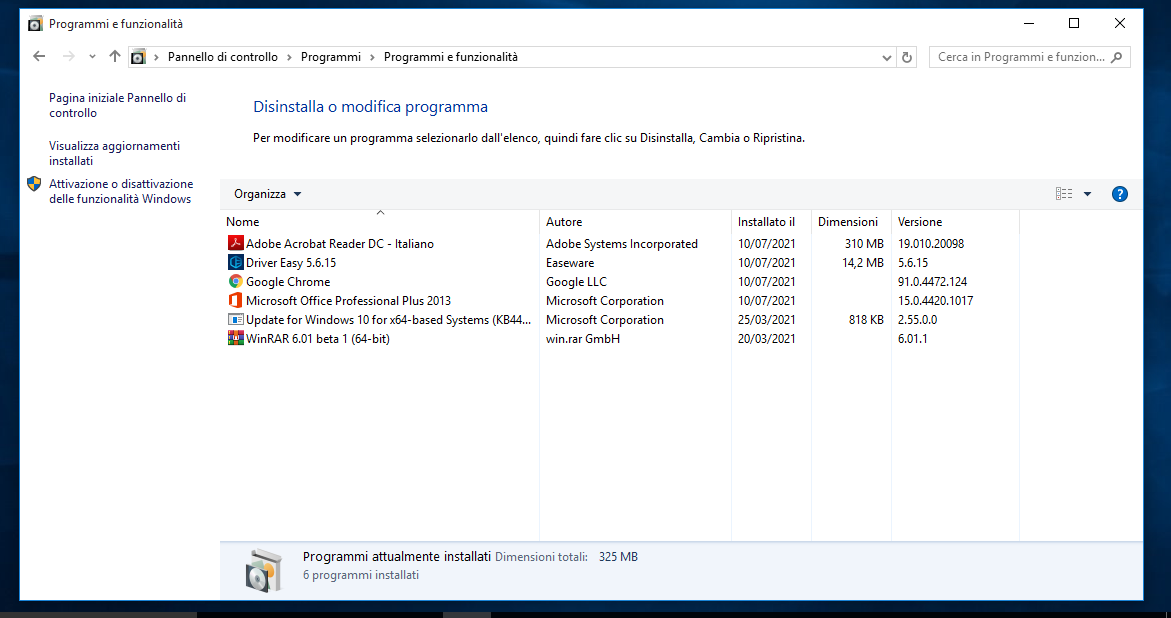Viewport: 1171px width, 618px height.
Task: Click the Google Chrome icon in list
Action: tap(235, 281)
